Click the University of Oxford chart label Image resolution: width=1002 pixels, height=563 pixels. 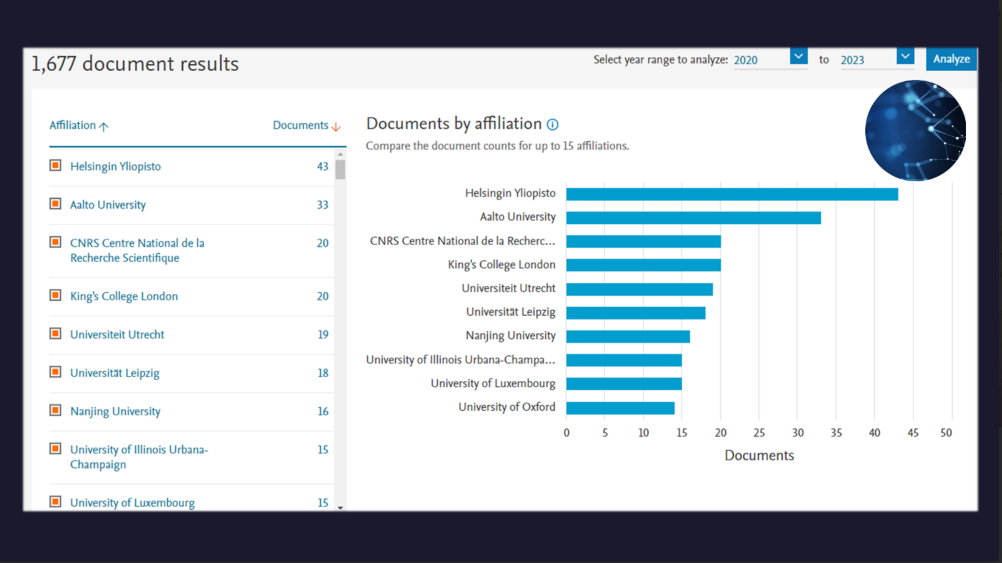(507, 407)
